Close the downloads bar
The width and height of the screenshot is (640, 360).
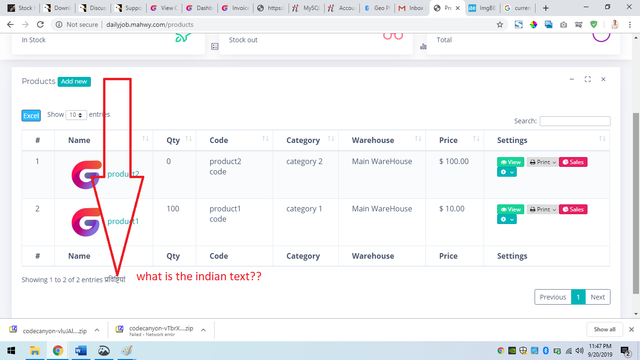pos(631,329)
